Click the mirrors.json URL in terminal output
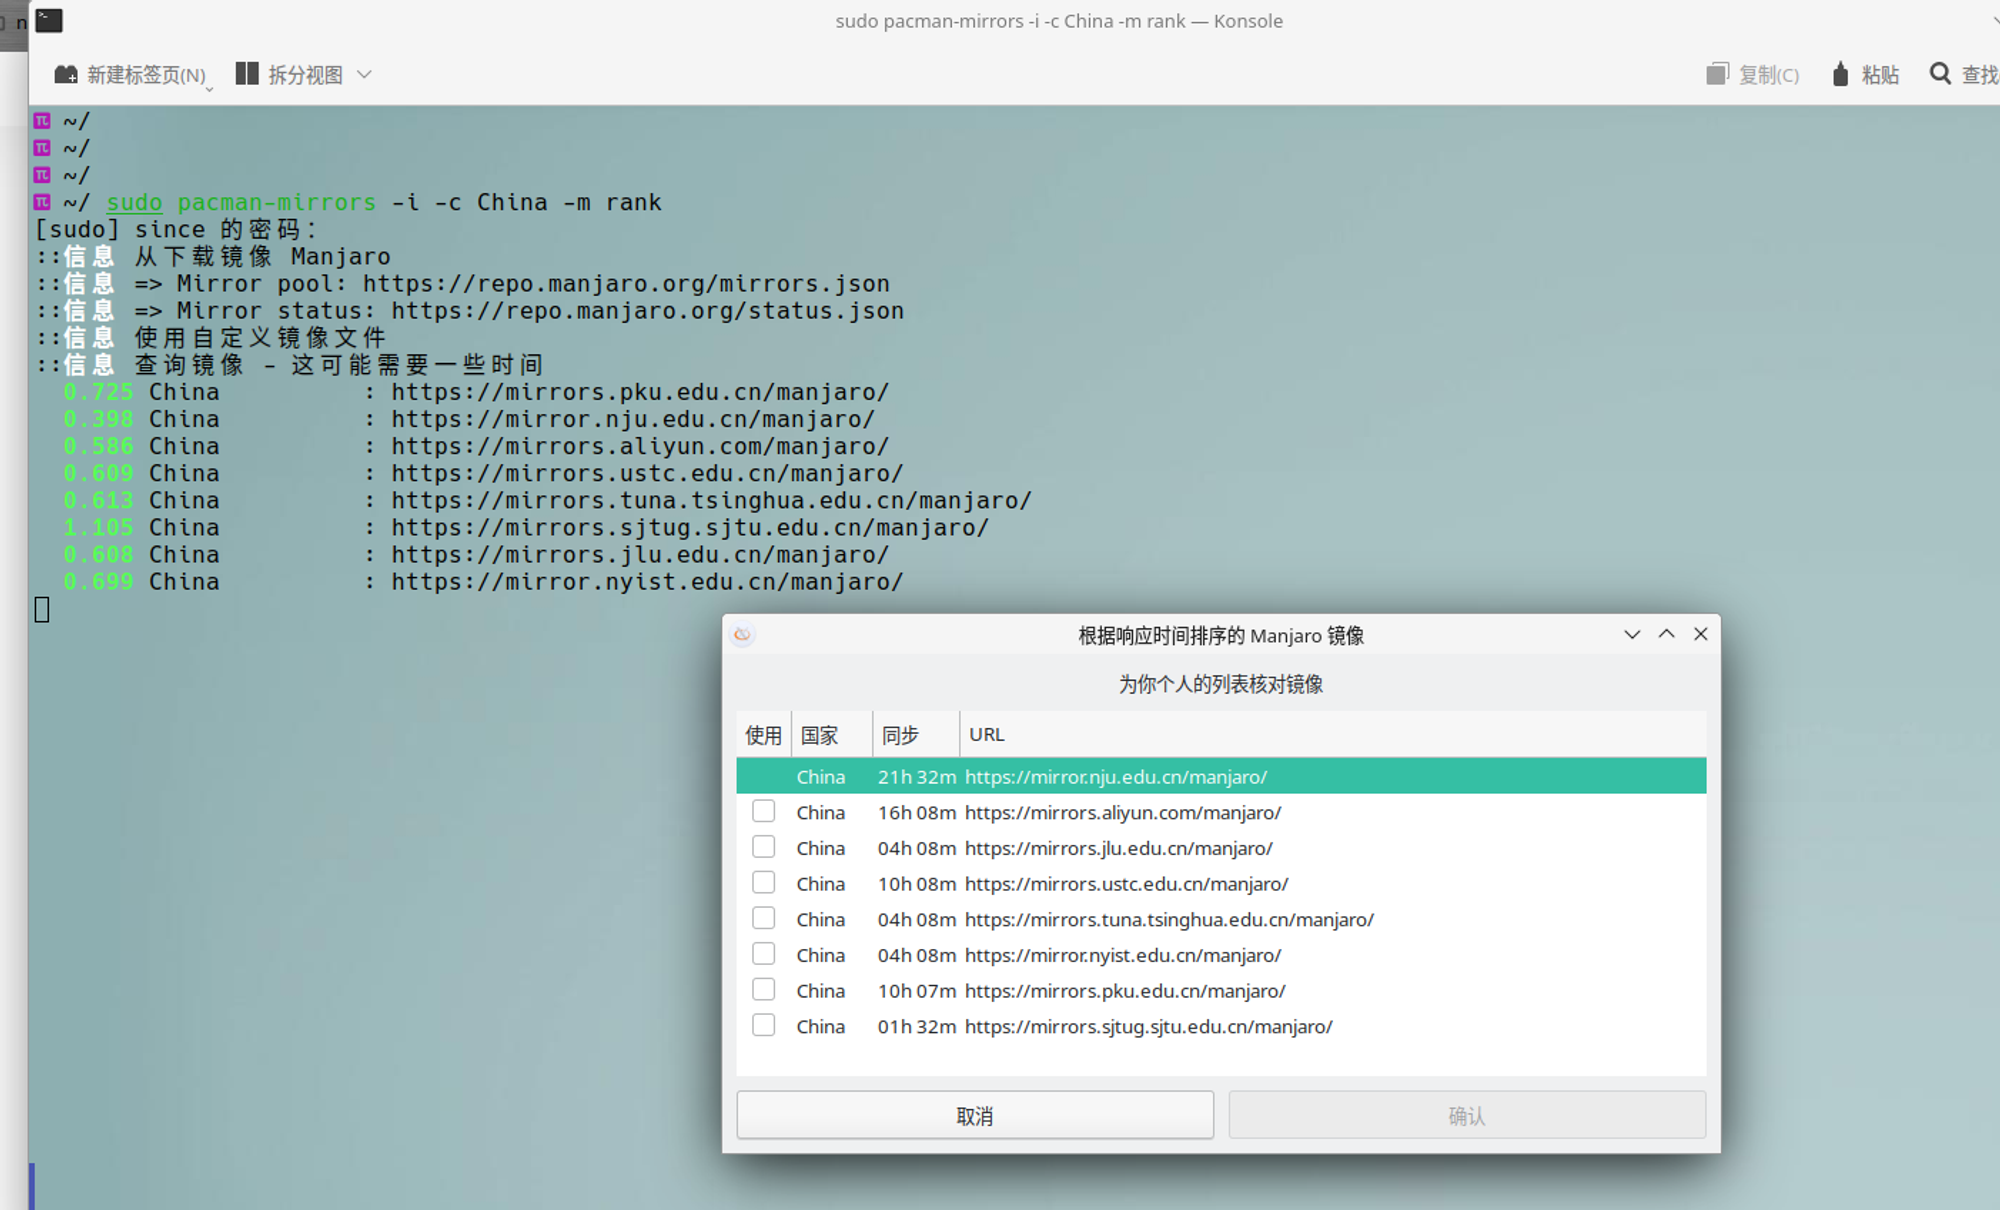 [x=626, y=284]
